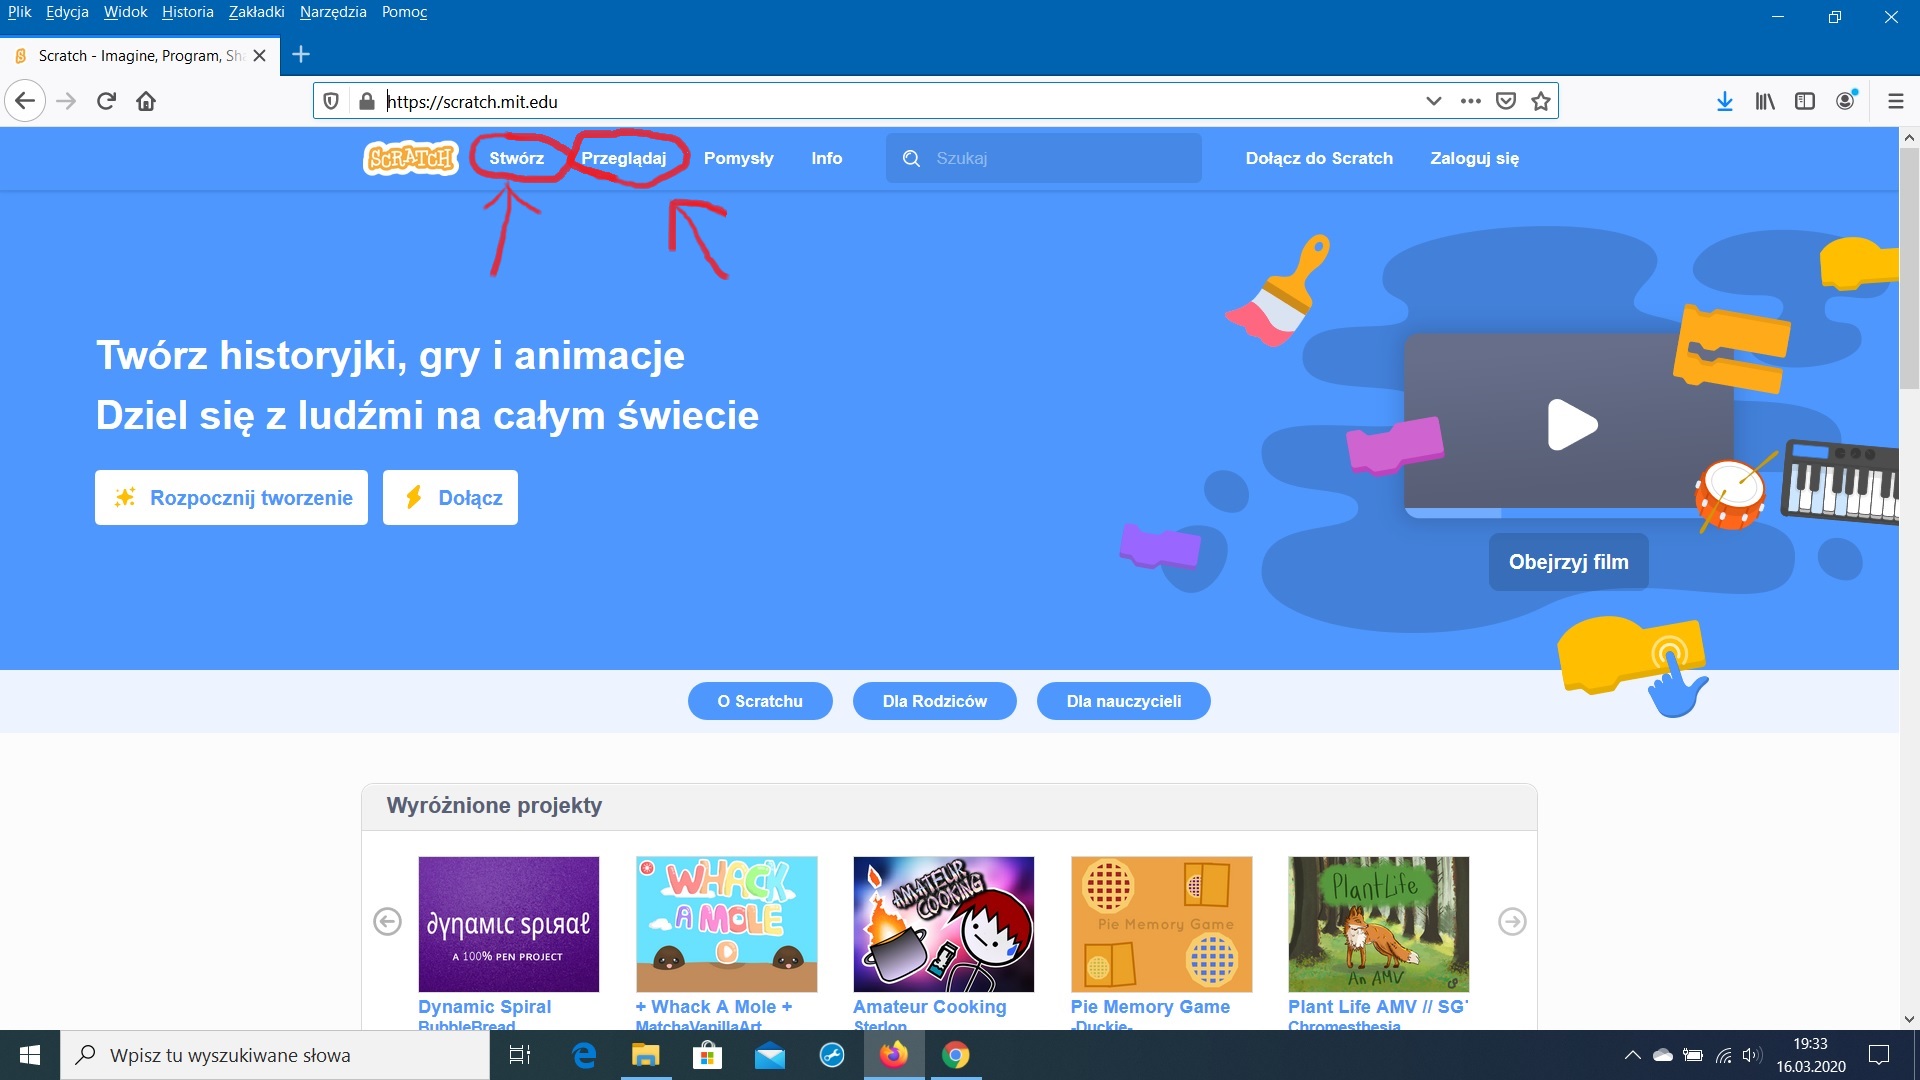Show previous featured projects with left arrow
The image size is (1920, 1080).
[x=387, y=921]
